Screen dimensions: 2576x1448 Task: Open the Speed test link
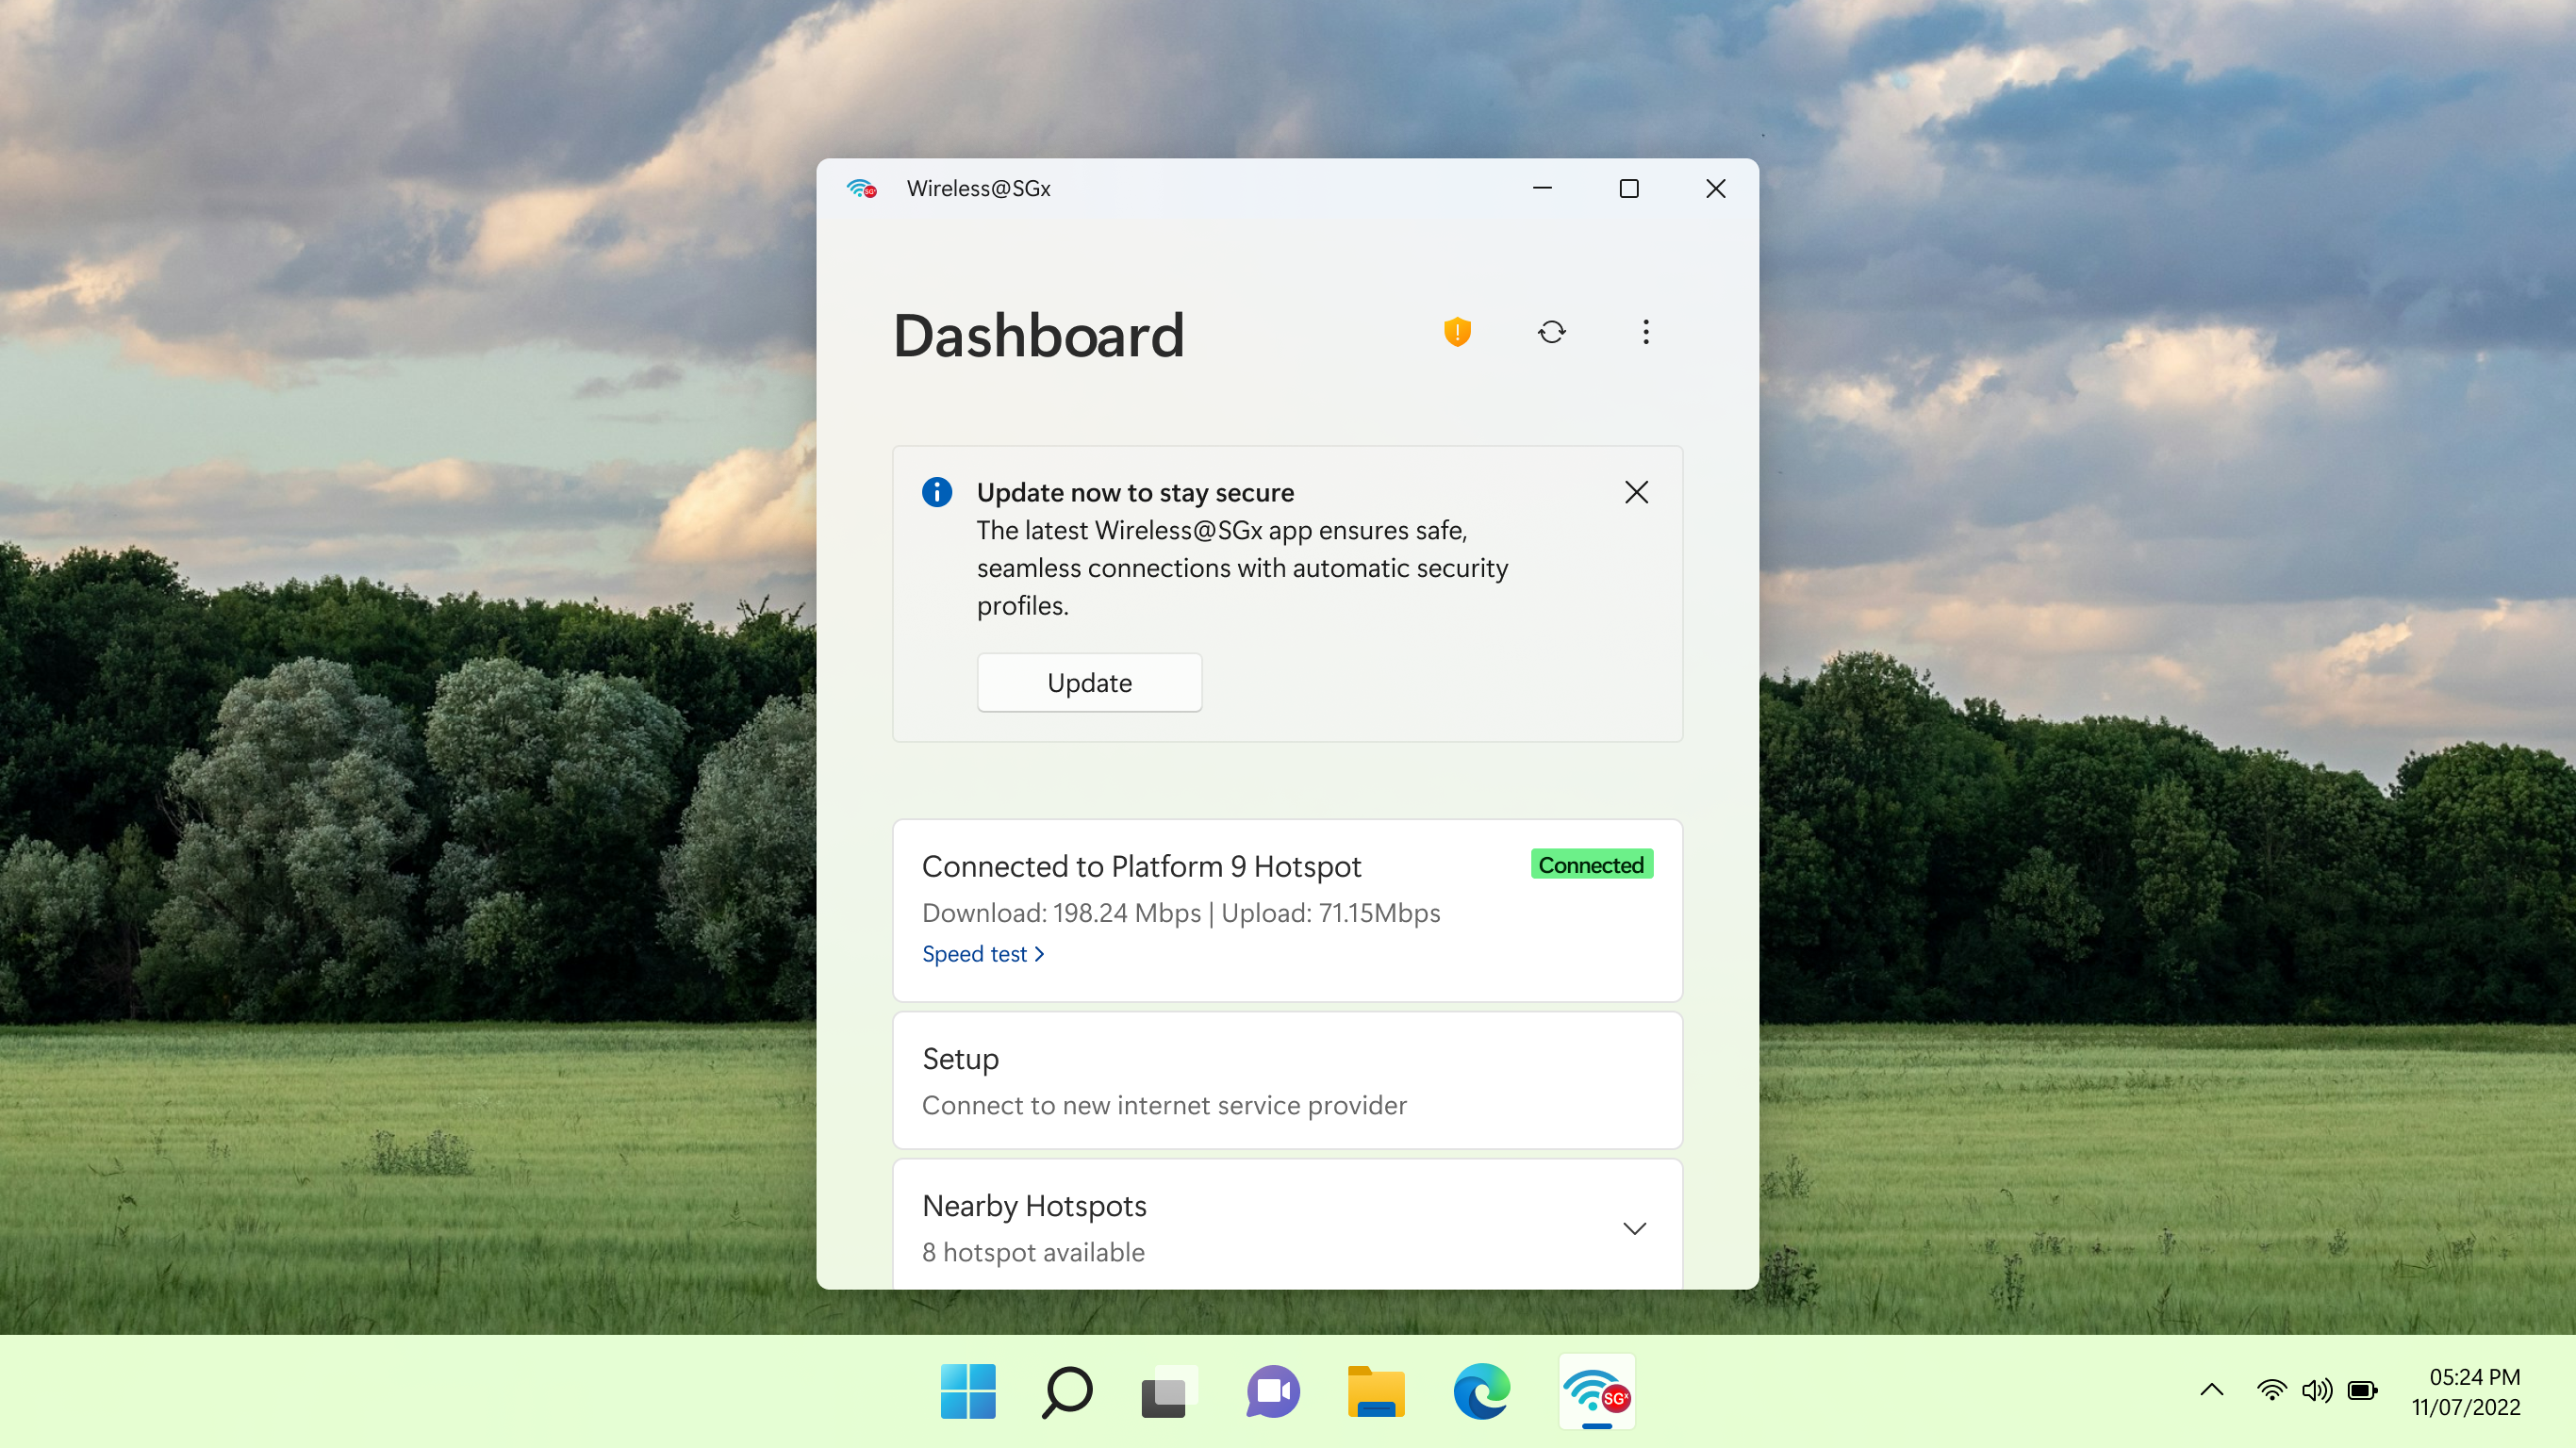(x=982, y=954)
